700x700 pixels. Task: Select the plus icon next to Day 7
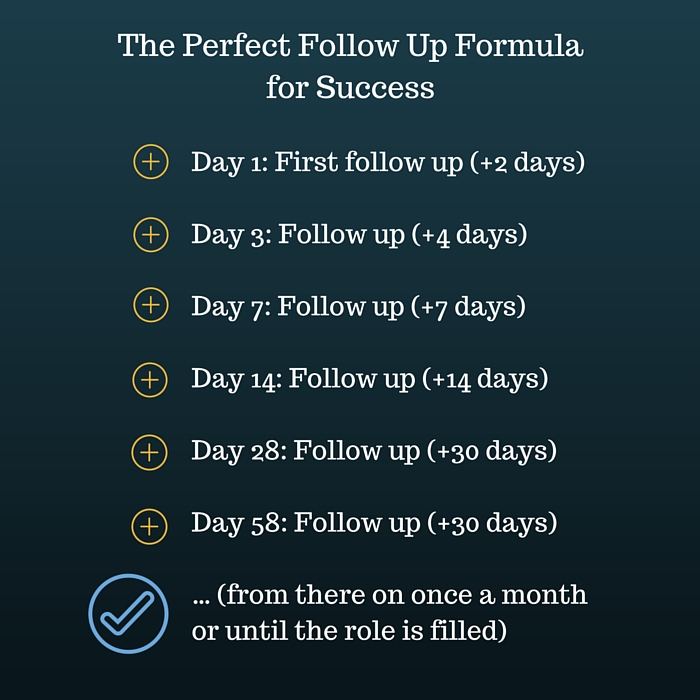click(x=150, y=306)
